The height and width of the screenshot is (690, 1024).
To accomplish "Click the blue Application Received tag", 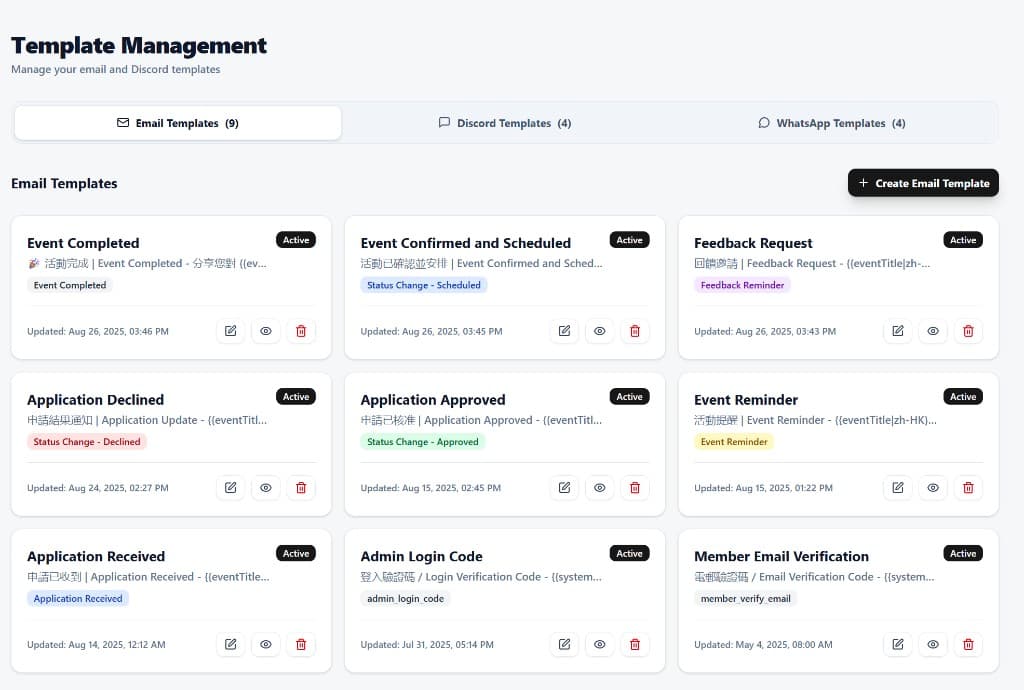I will (78, 598).
